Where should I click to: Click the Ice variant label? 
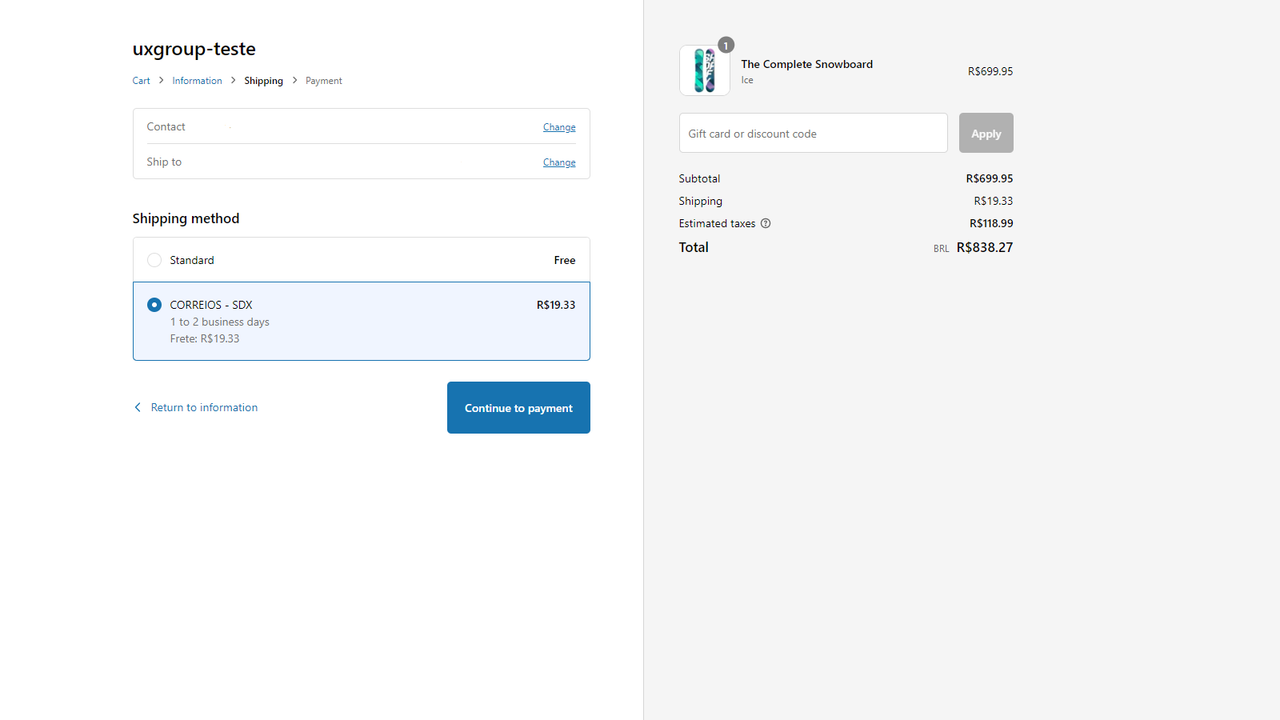[747, 80]
